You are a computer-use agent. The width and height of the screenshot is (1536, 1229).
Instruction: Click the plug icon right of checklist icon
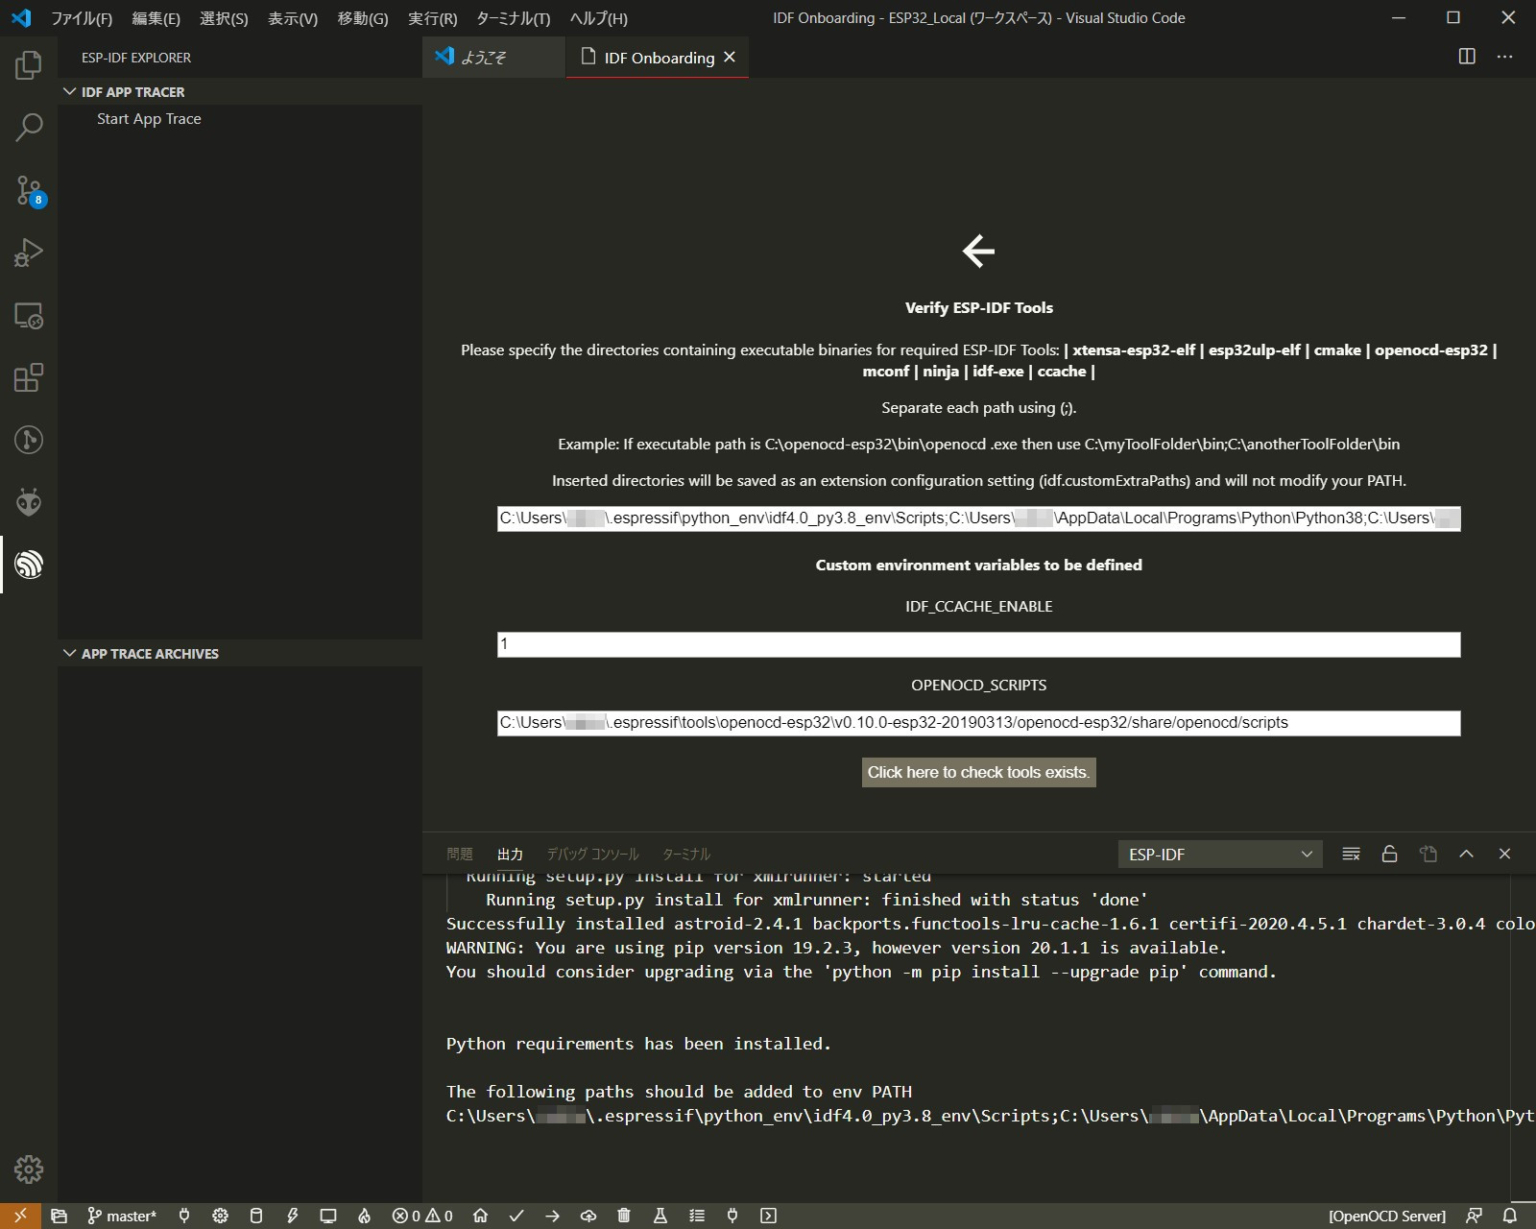pos(732,1216)
